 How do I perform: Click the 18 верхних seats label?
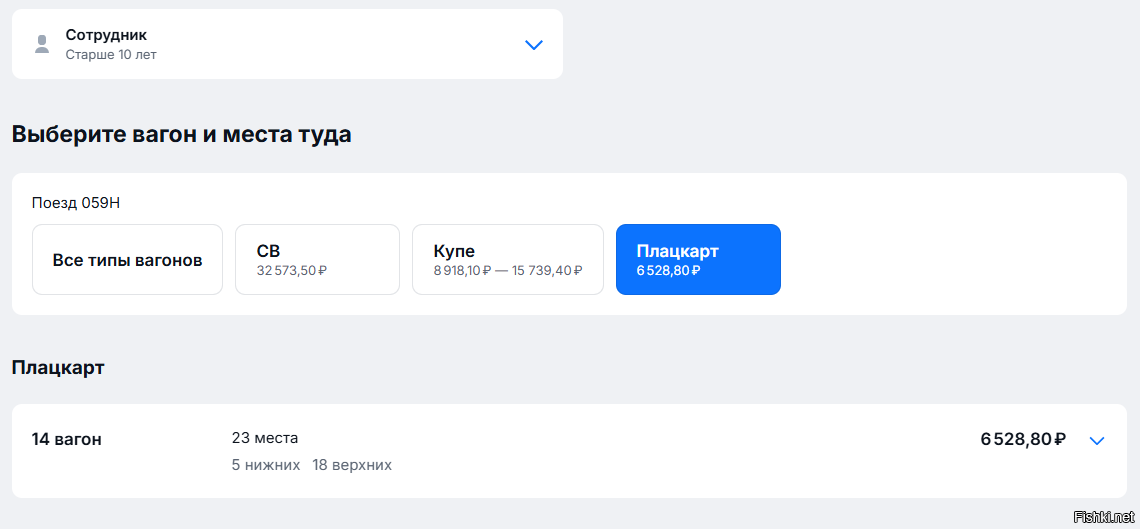click(352, 465)
